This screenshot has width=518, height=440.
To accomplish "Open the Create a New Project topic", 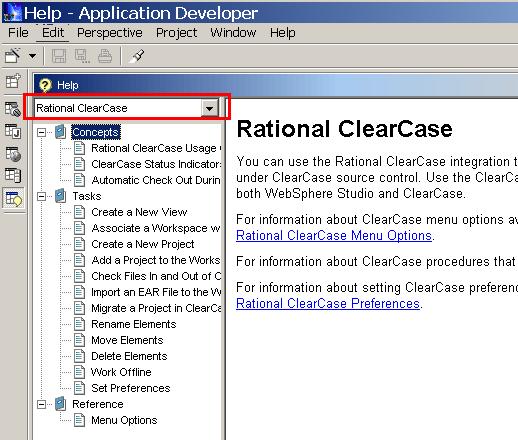I will [x=143, y=244].
